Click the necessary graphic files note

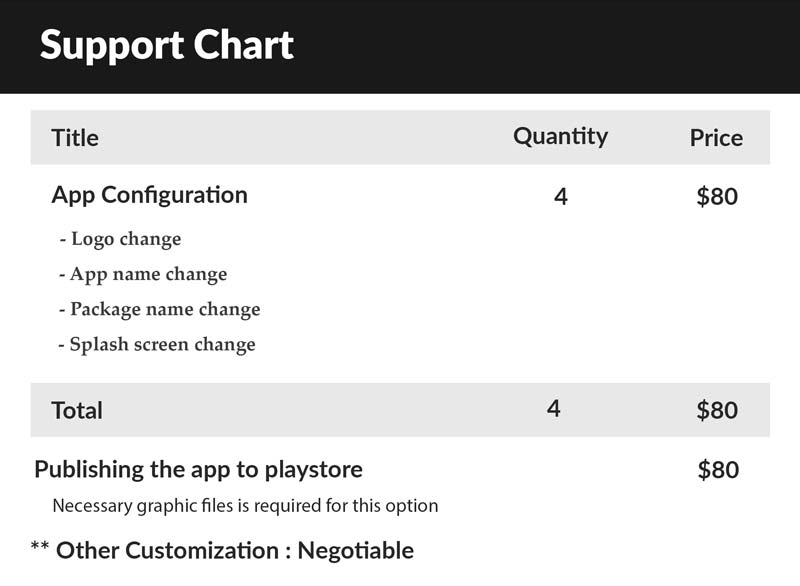245,506
